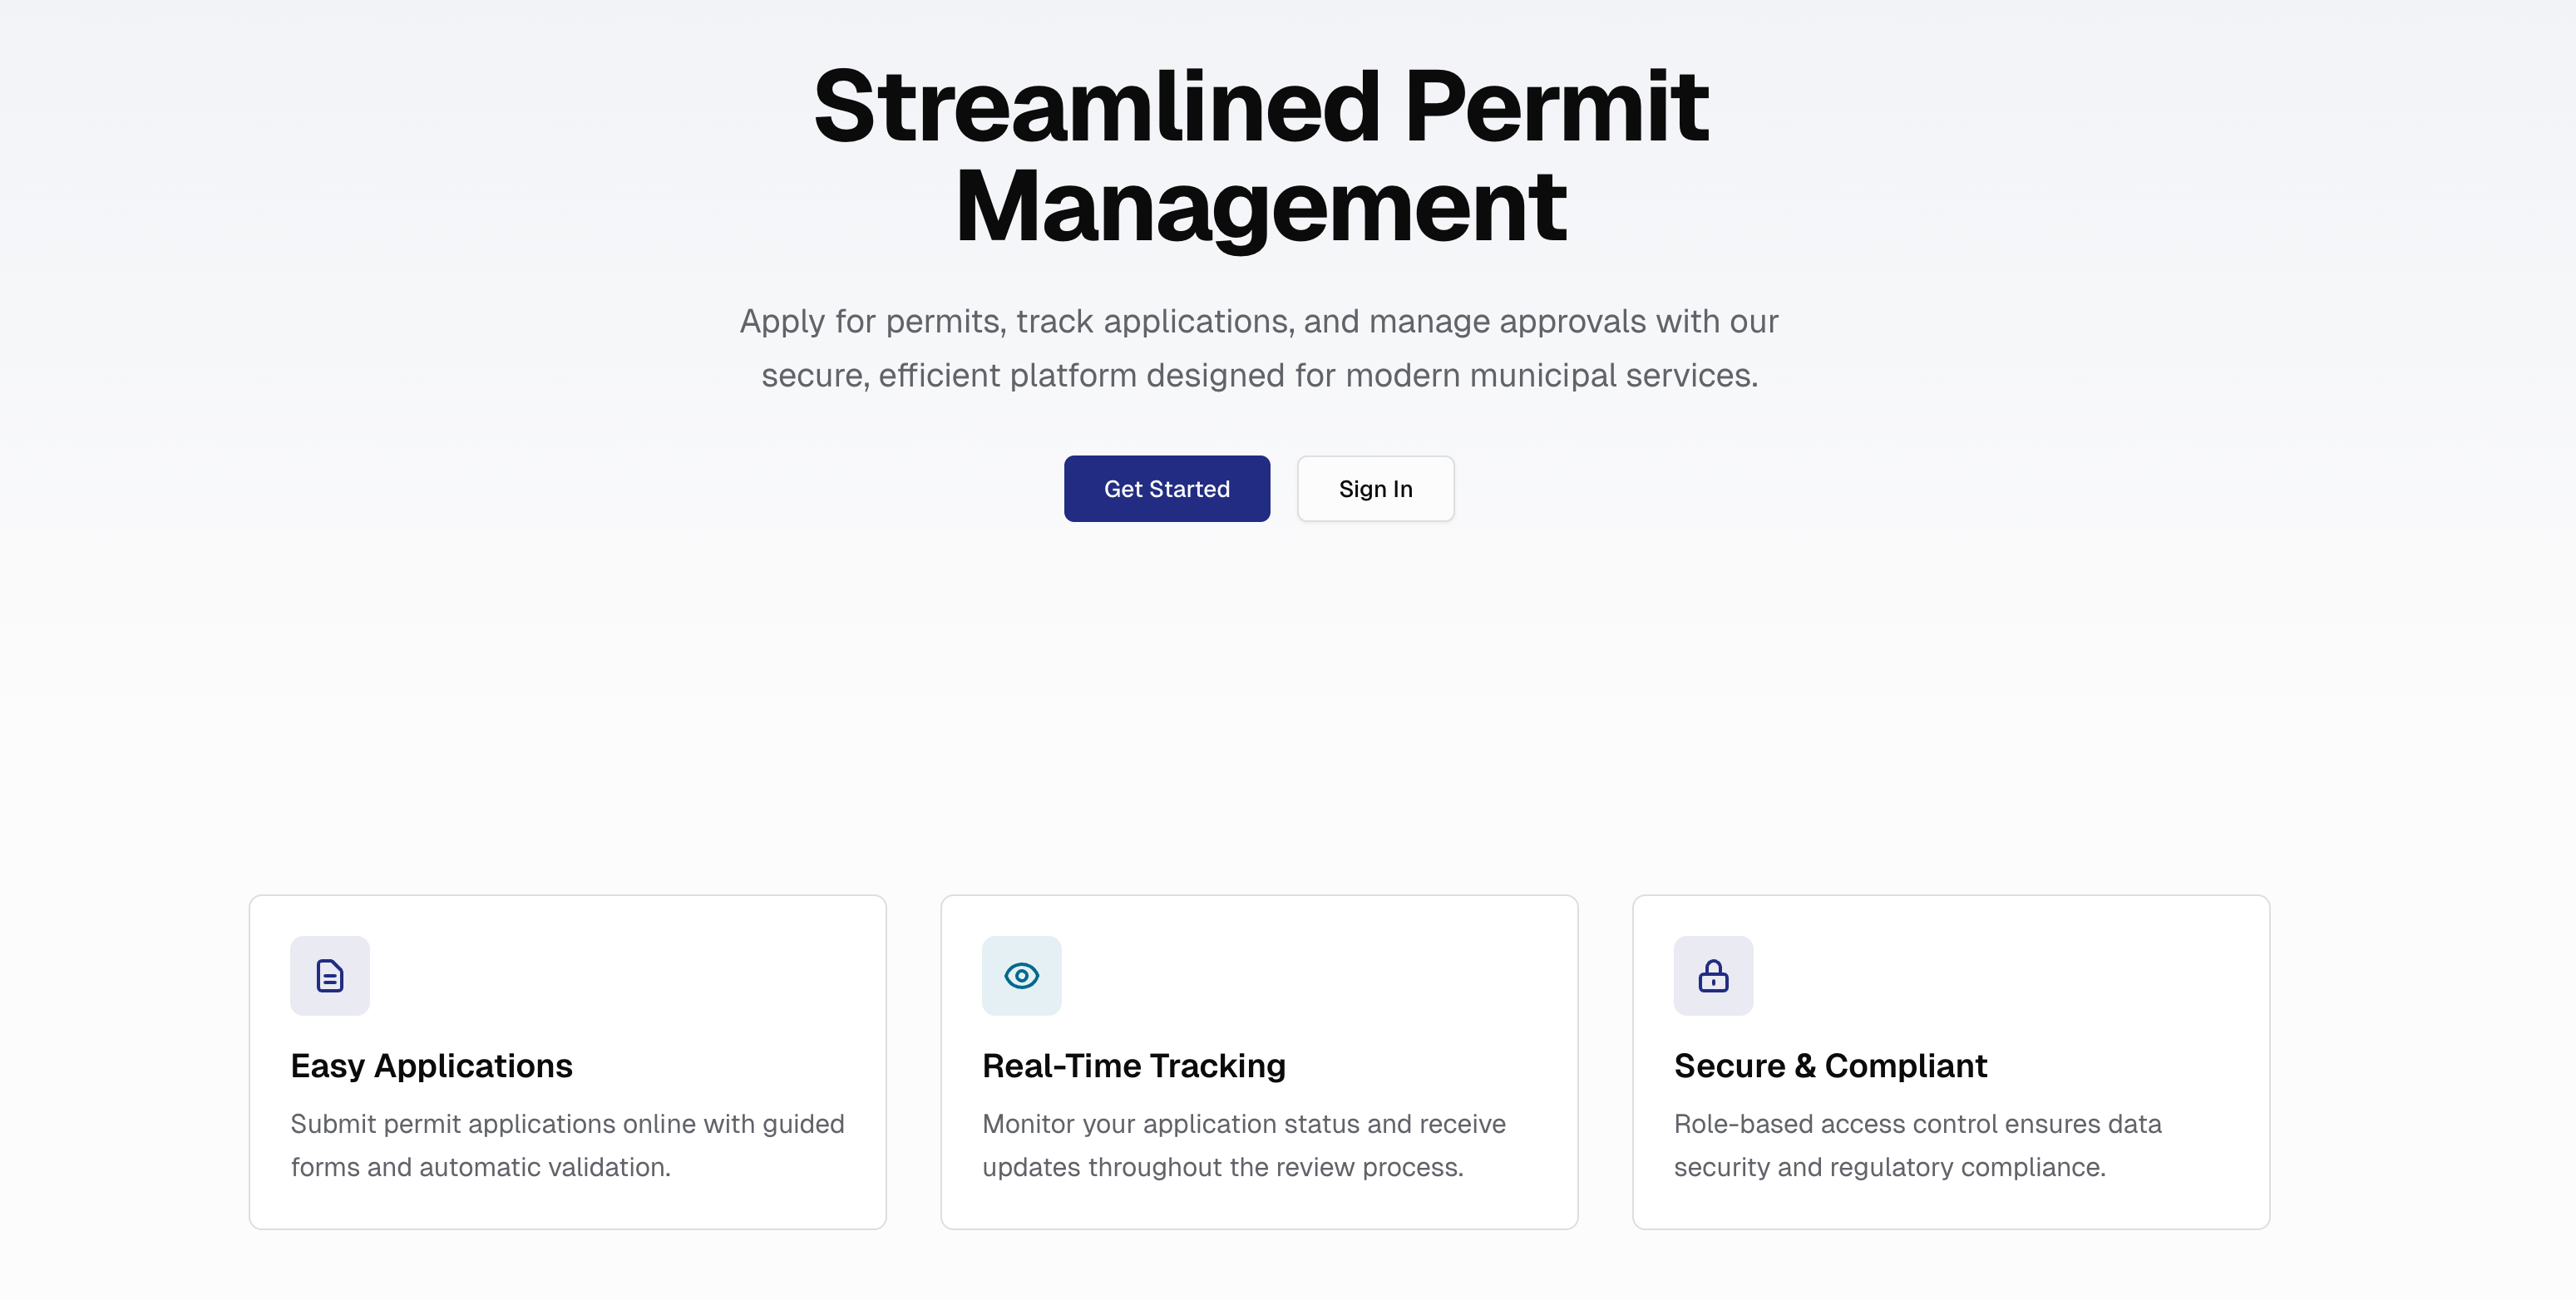The height and width of the screenshot is (1300, 2576).
Task: Click the role-based access control description text
Action: click(1917, 1145)
